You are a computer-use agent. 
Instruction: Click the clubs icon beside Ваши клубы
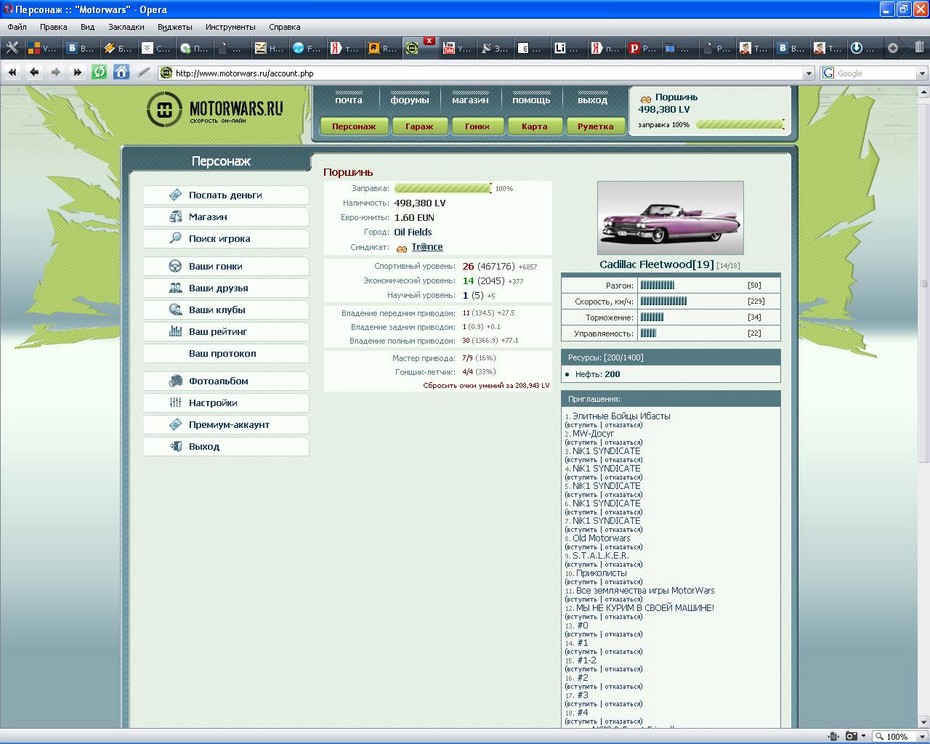[x=175, y=309]
